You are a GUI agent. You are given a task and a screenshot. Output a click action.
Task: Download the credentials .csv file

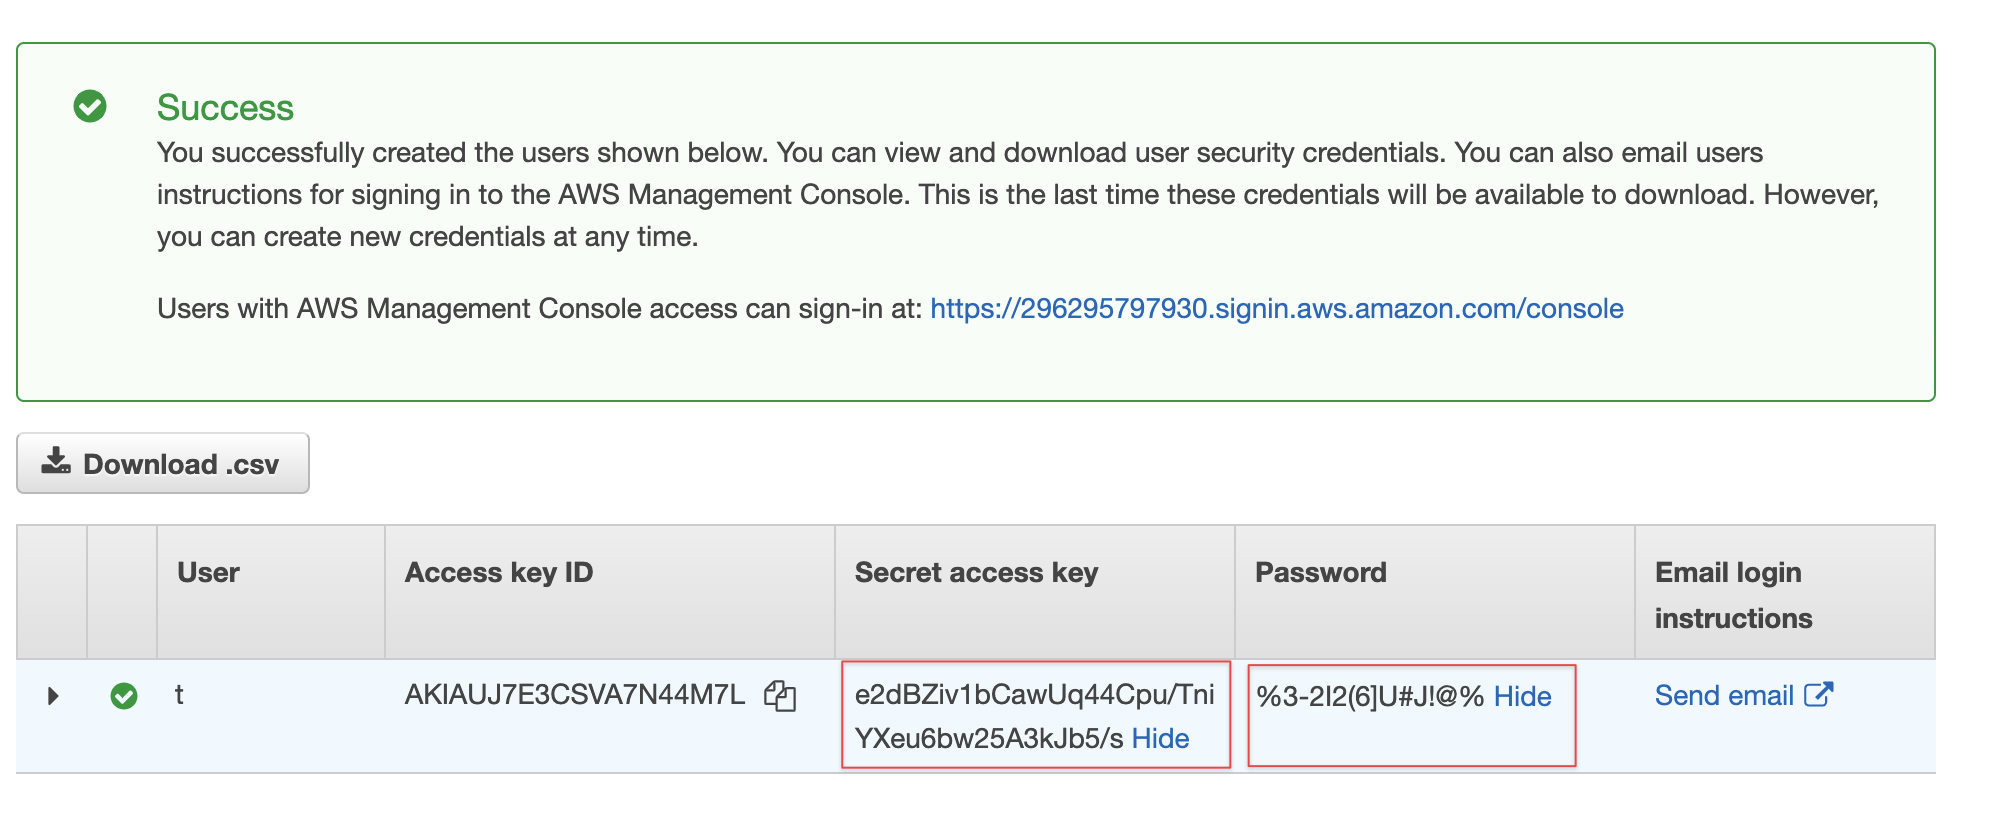tap(163, 464)
